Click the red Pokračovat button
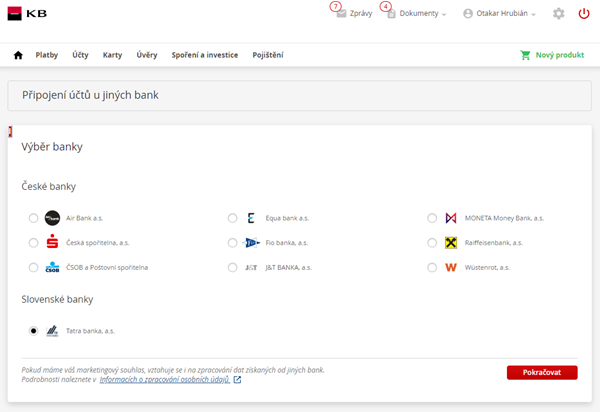 pos(542,372)
